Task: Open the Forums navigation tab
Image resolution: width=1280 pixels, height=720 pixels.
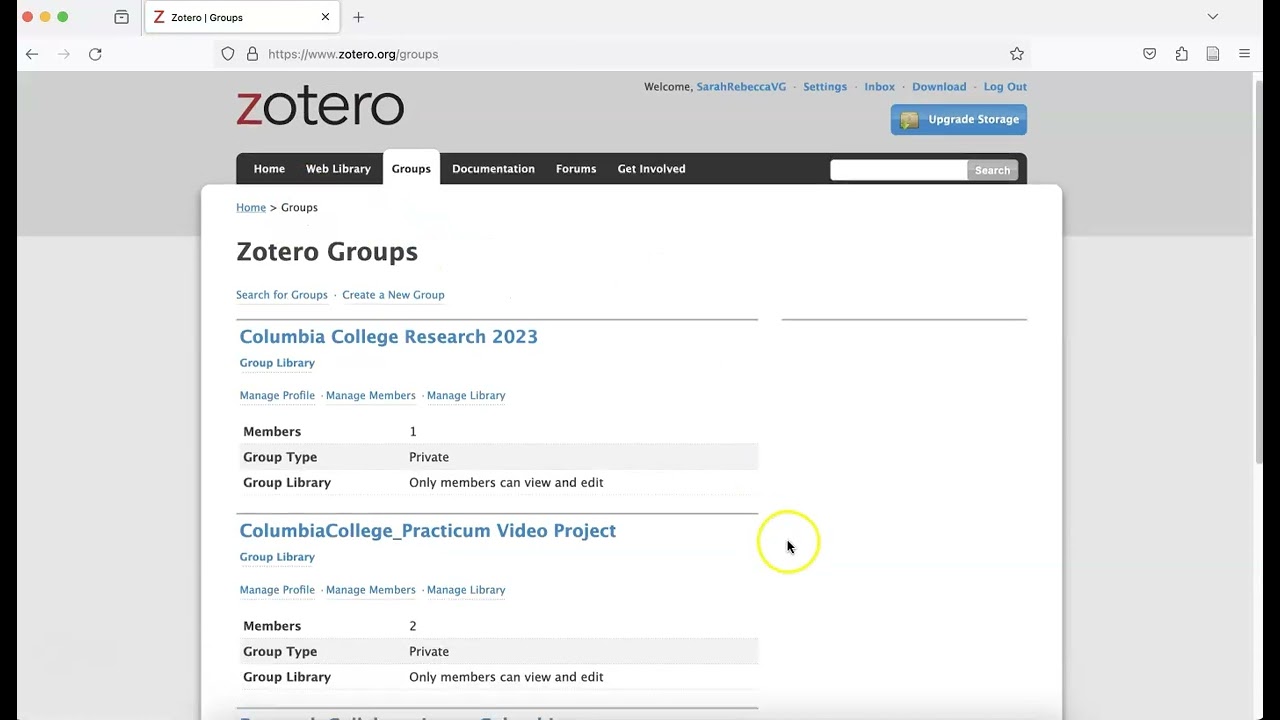Action: [576, 169]
